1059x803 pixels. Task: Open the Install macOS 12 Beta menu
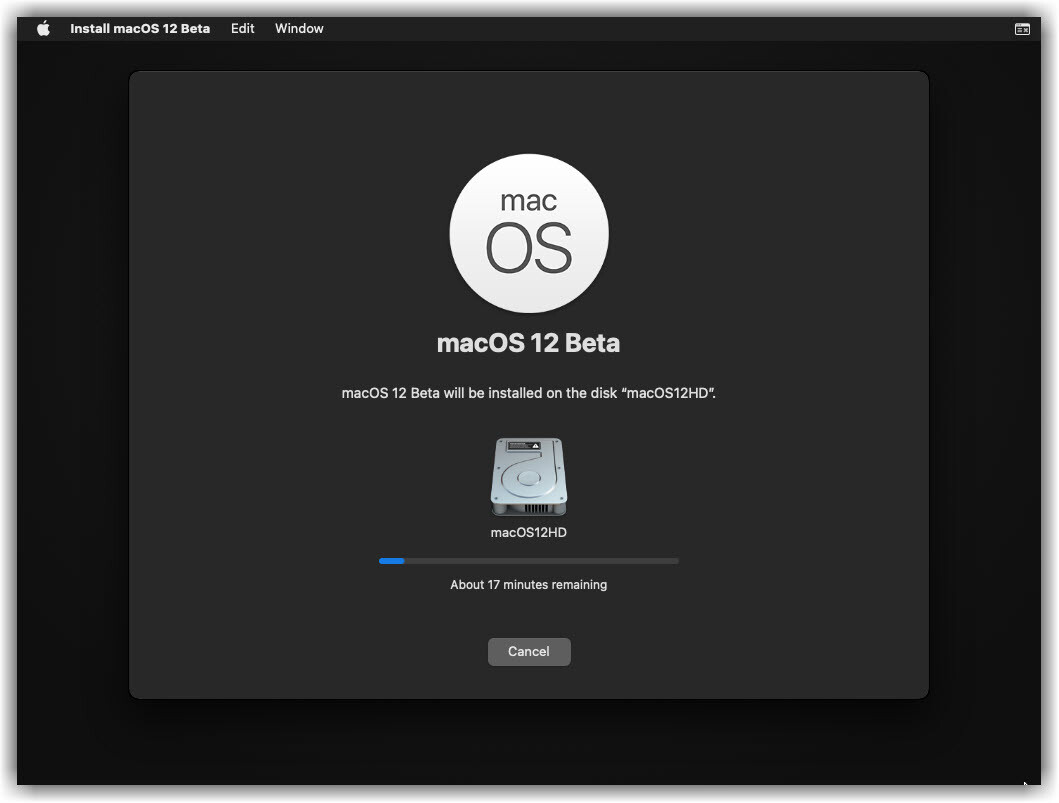pyautogui.click(x=140, y=29)
